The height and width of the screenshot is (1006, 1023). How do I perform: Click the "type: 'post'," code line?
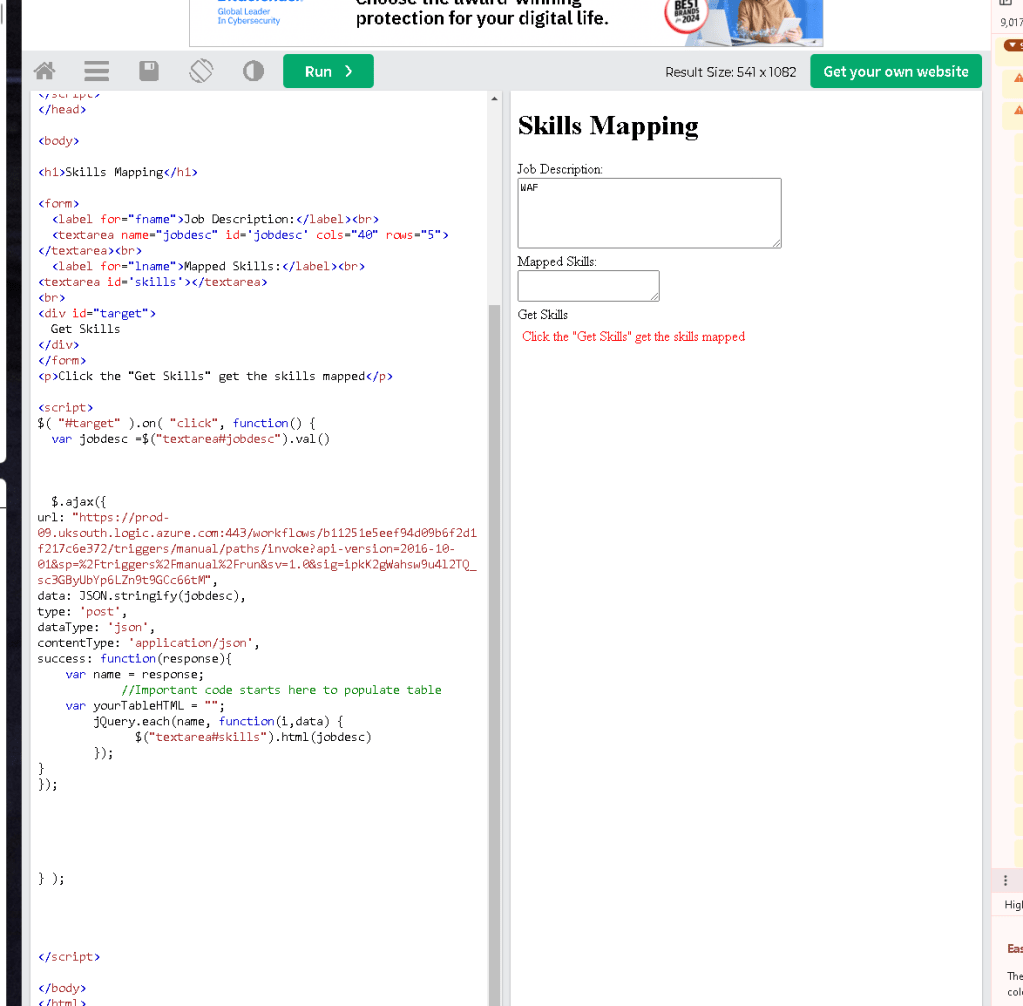82,611
